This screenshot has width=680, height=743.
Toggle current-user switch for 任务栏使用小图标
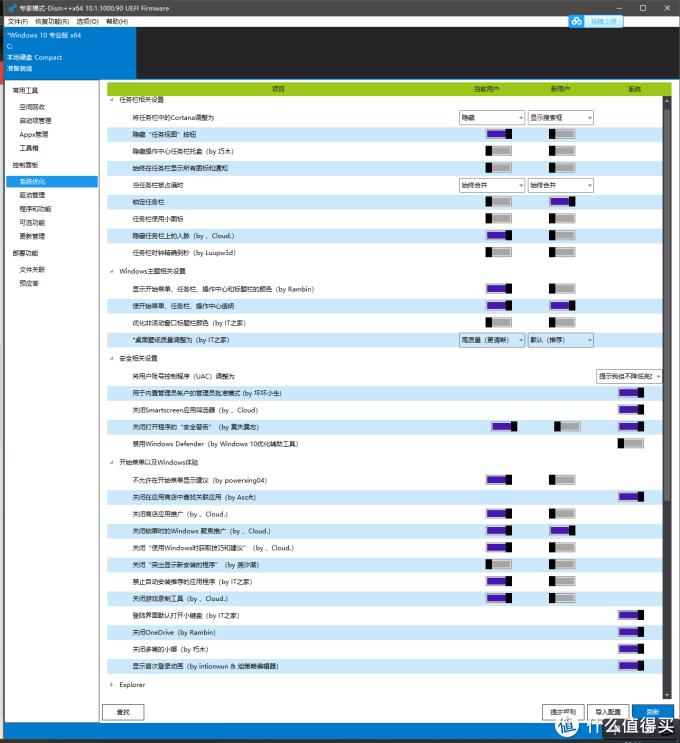499,218
